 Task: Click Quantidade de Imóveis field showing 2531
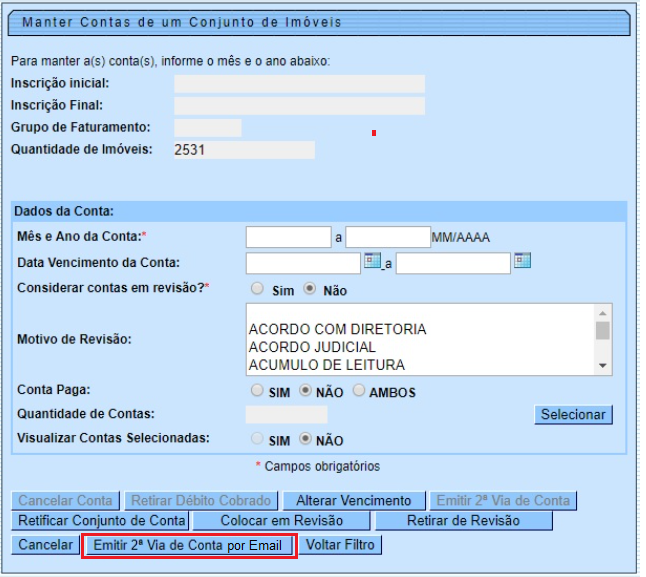click(x=244, y=150)
